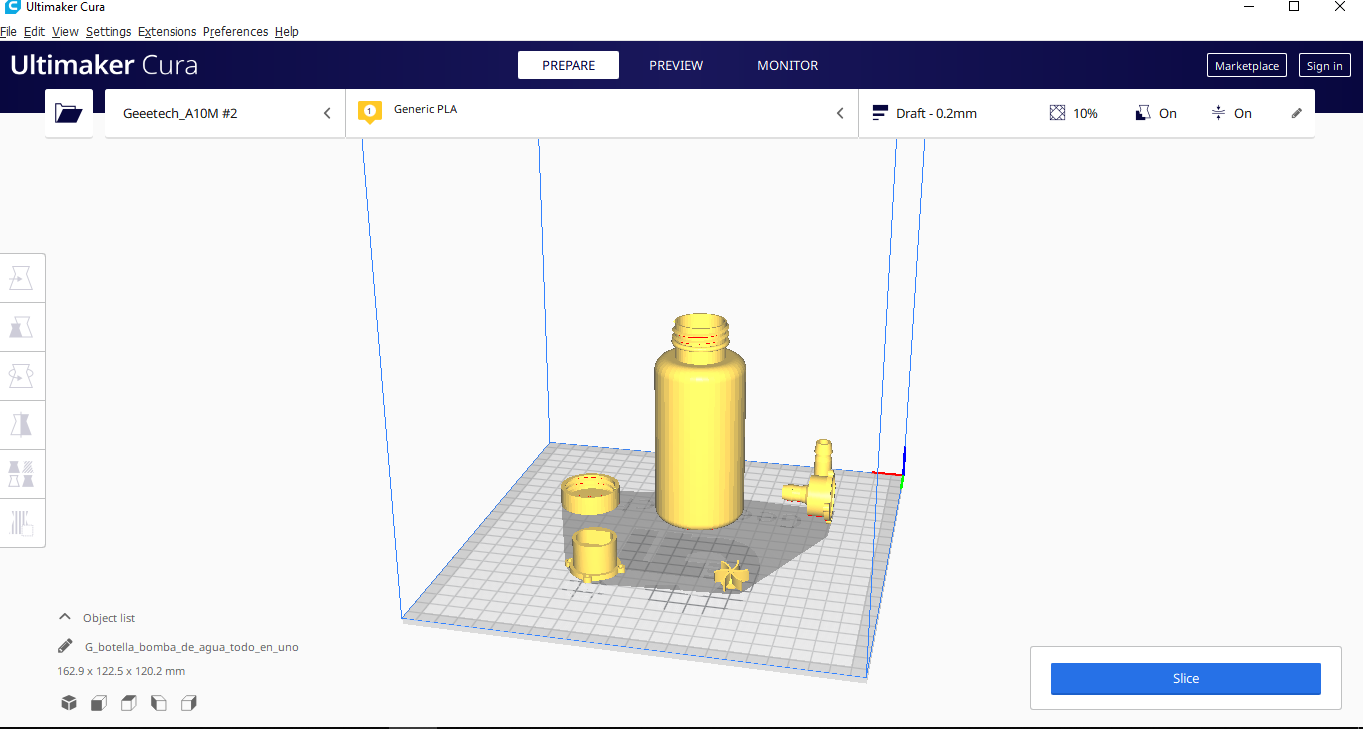Select the impeller model on build plate
The width and height of the screenshot is (1363, 729).
coord(731,574)
